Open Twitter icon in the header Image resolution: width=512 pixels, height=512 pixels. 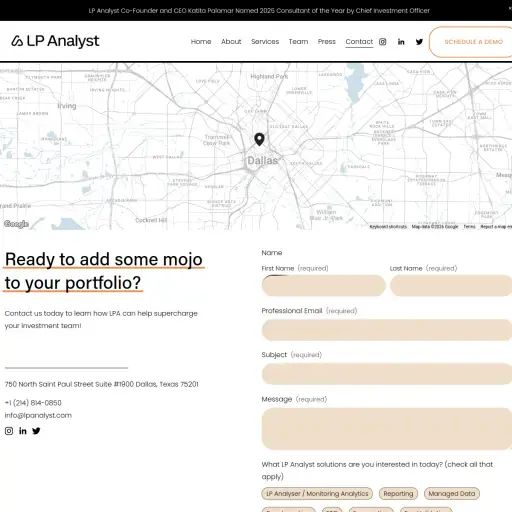[x=419, y=42]
